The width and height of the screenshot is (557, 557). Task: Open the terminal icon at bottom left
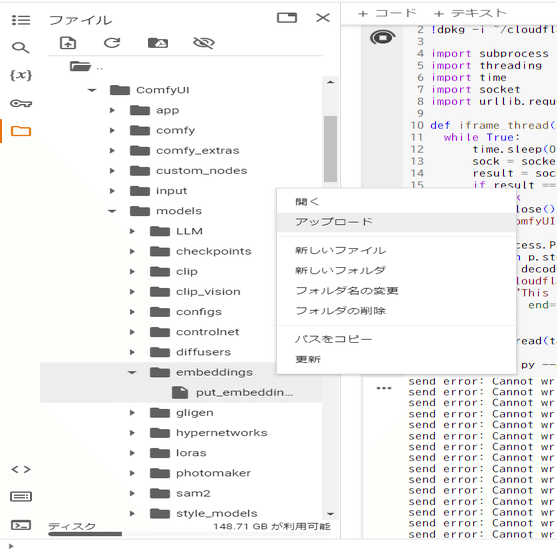[x=21, y=525]
